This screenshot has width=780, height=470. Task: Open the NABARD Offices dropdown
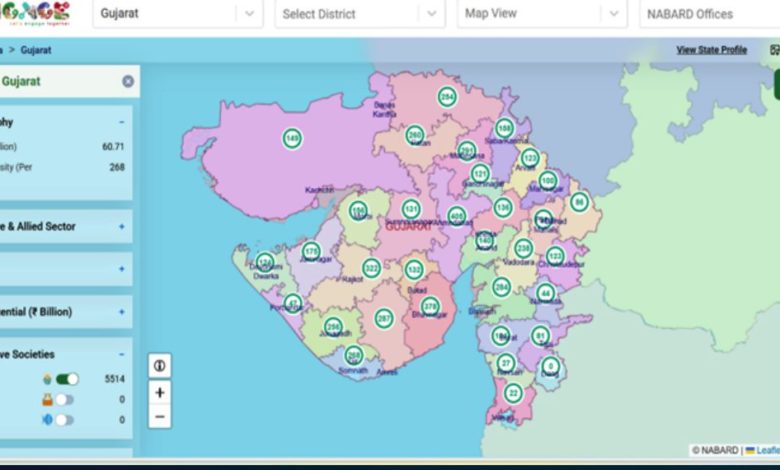[x=705, y=14]
